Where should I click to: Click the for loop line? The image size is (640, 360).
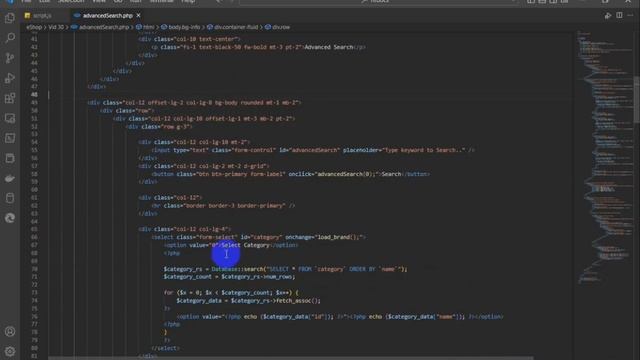pyautogui.click(x=231, y=293)
